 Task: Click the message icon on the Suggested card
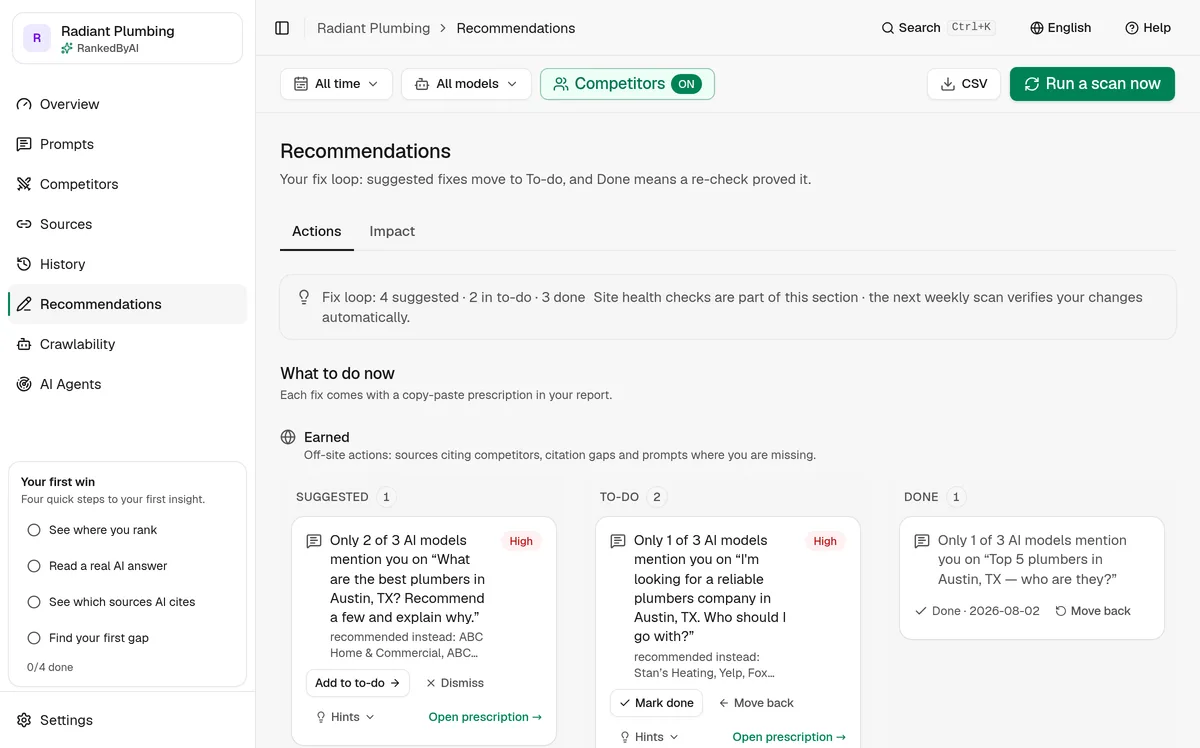click(313, 541)
